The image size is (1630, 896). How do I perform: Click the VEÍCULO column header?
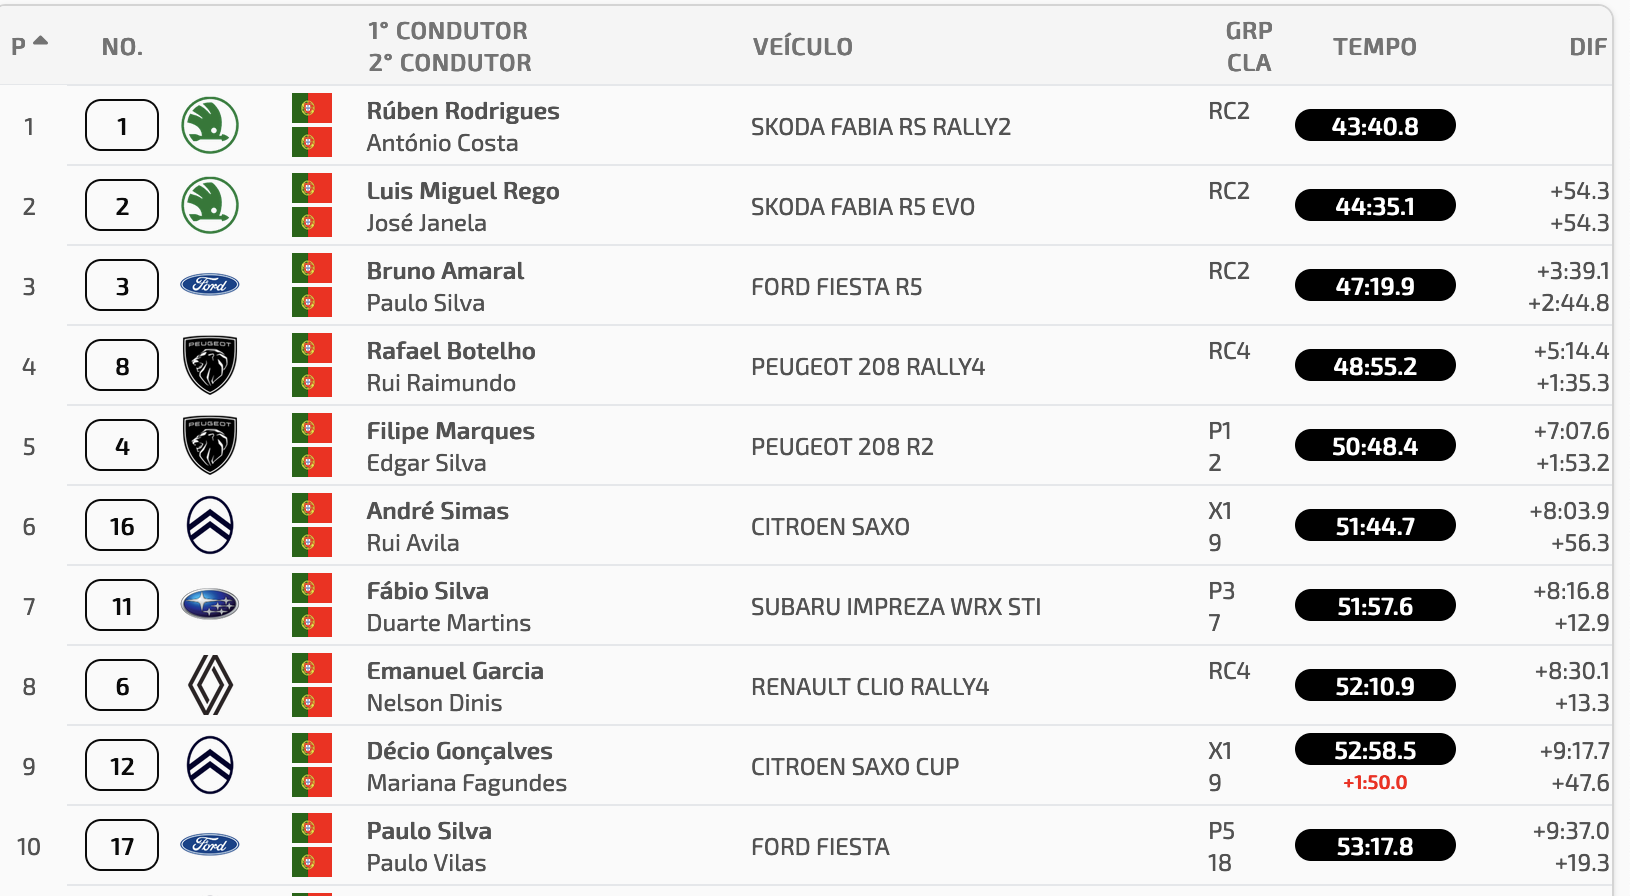click(803, 47)
